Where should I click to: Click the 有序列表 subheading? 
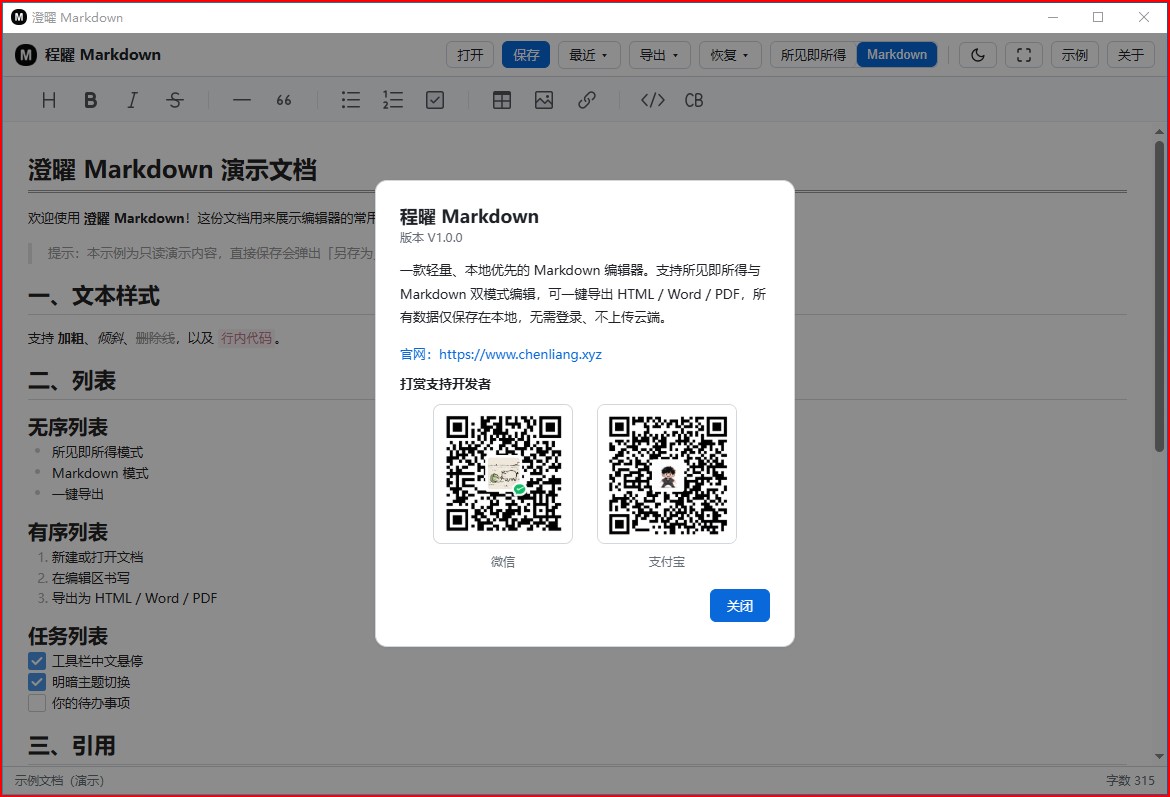pyautogui.click(x=68, y=532)
